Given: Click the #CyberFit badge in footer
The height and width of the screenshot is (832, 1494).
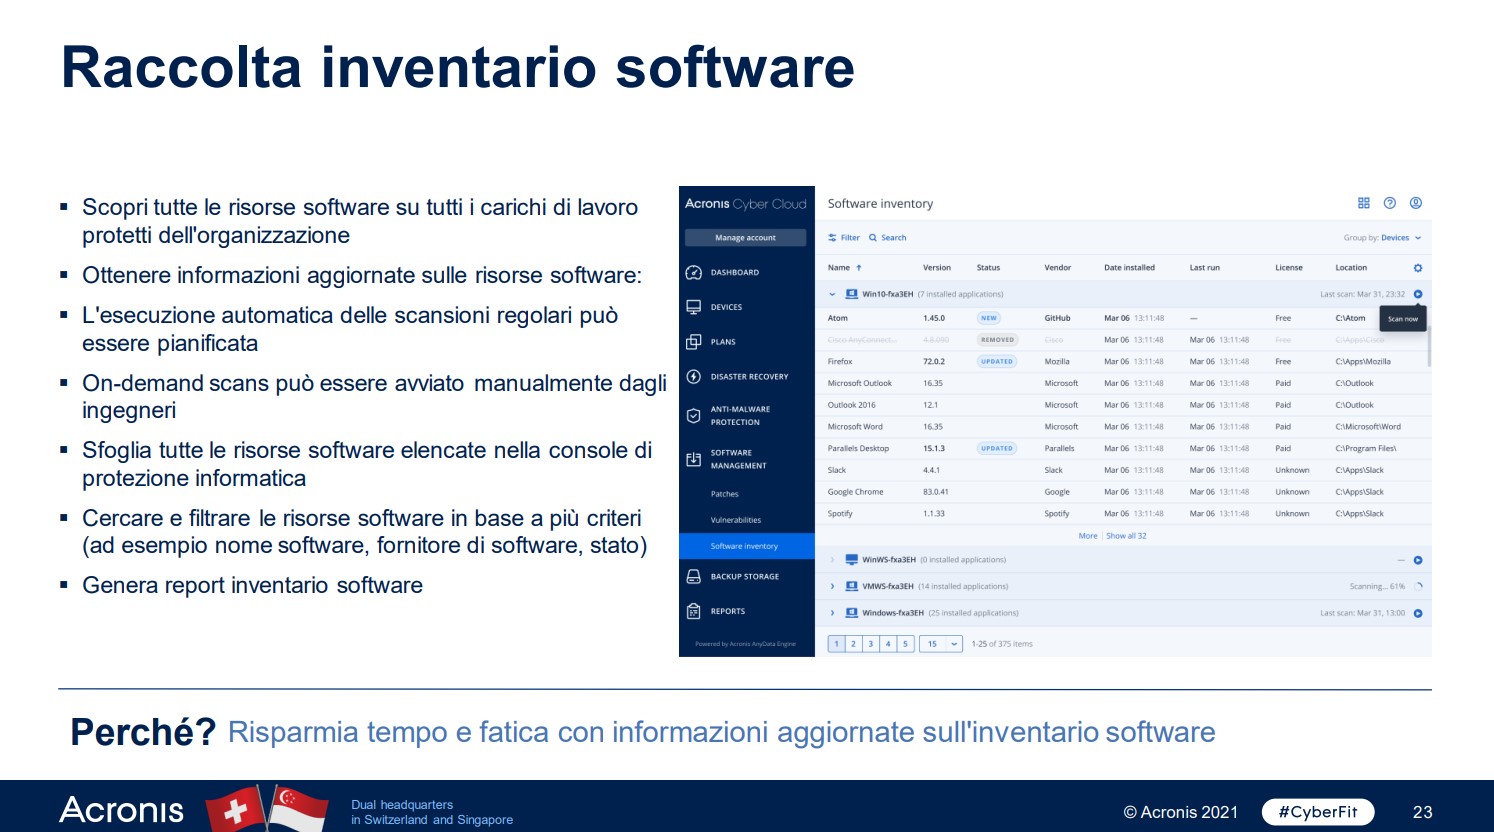Looking at the screenshot, I should 1318,812.
